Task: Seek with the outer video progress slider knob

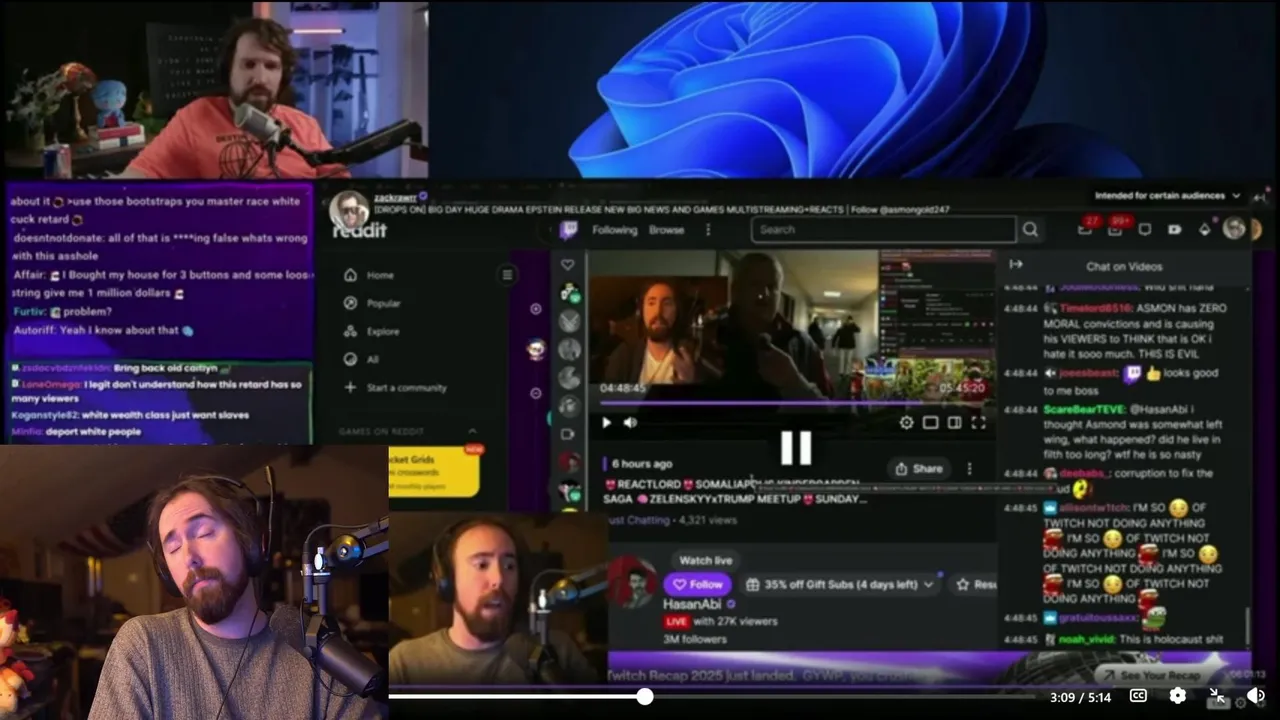Action: [645, 696]
